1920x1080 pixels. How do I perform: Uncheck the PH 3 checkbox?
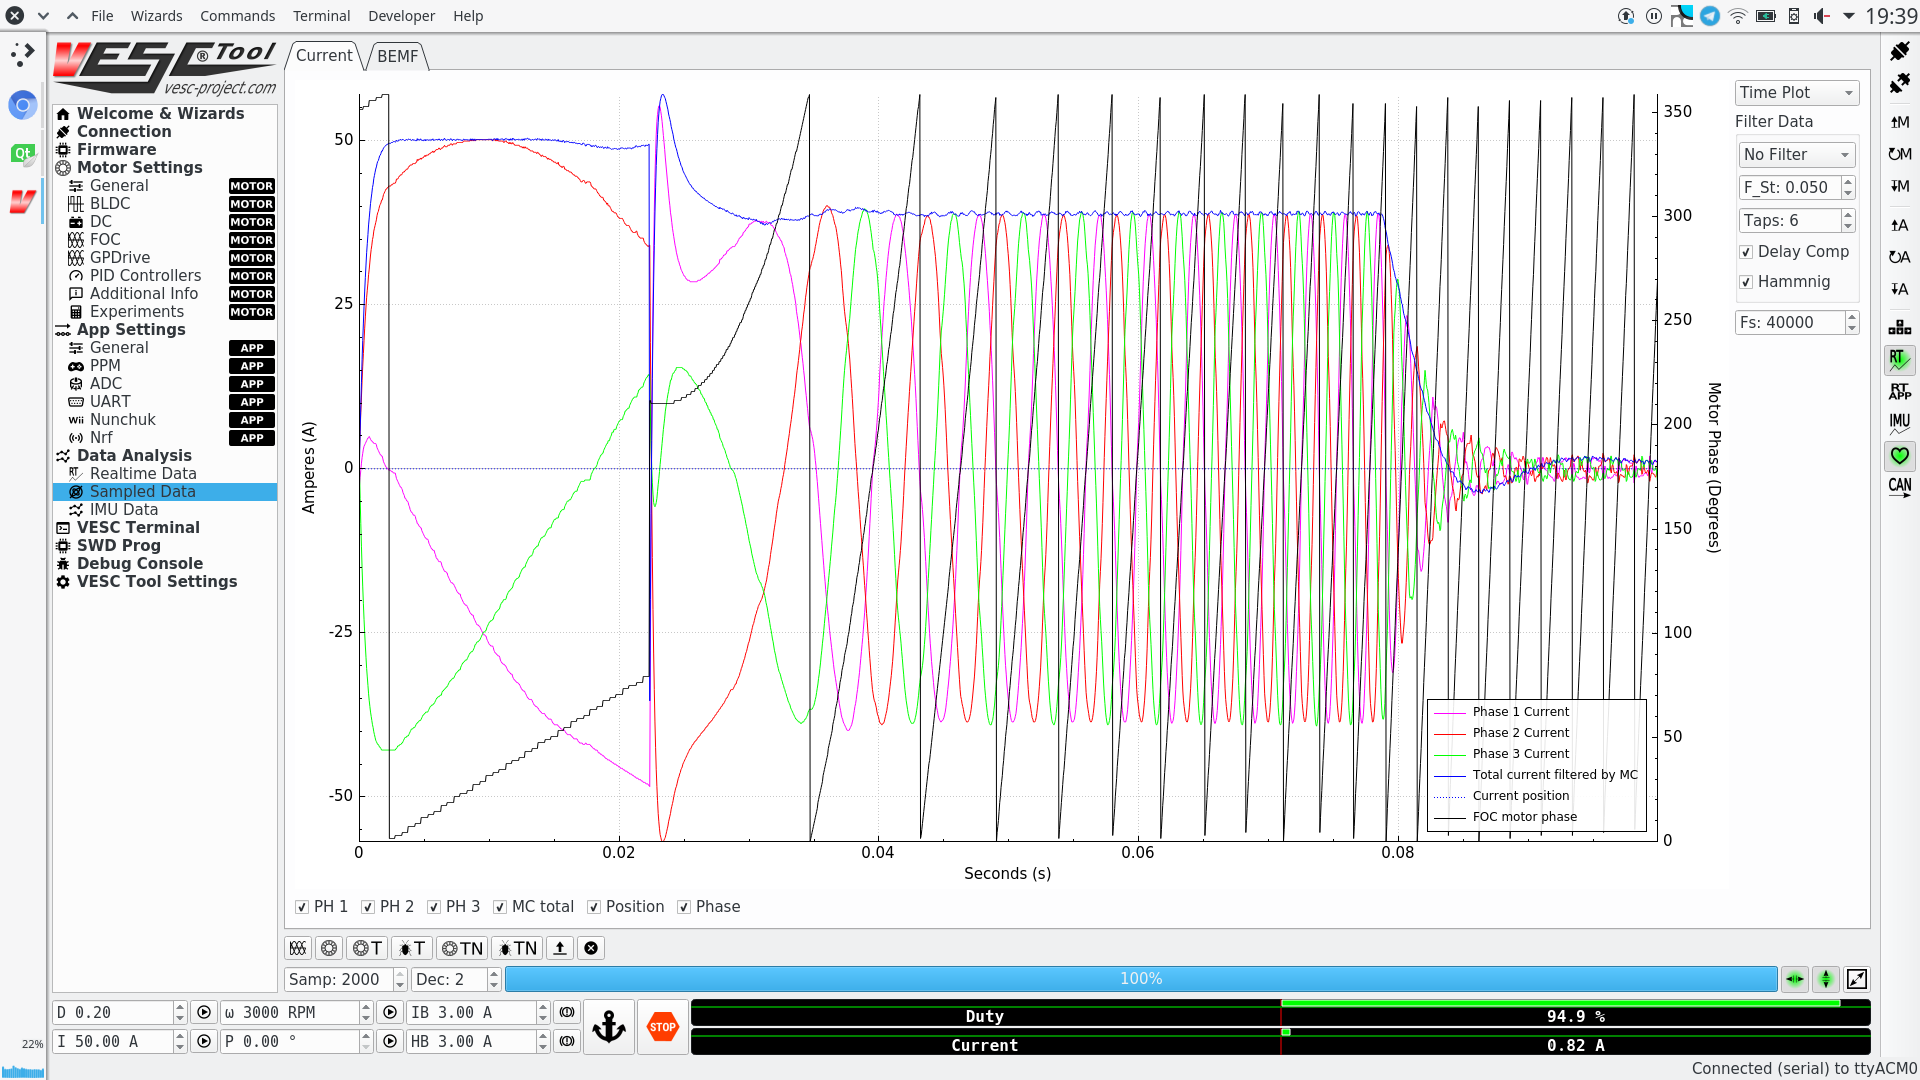pos(434,907)
